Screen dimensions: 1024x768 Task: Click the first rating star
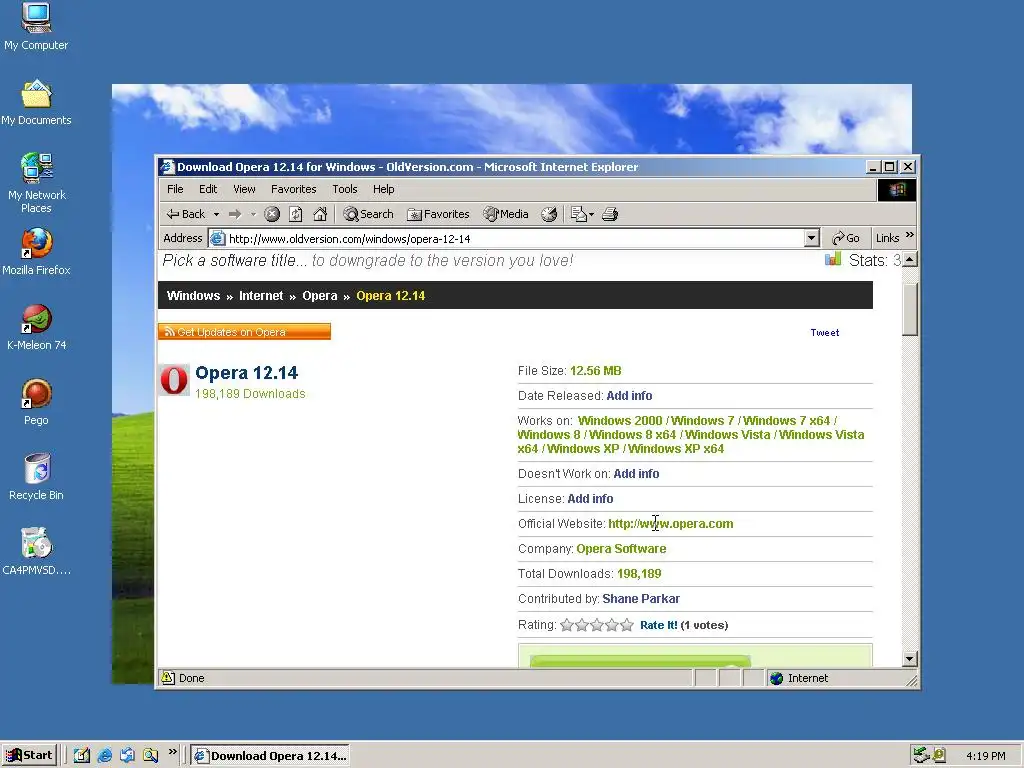tap(567, 625)
